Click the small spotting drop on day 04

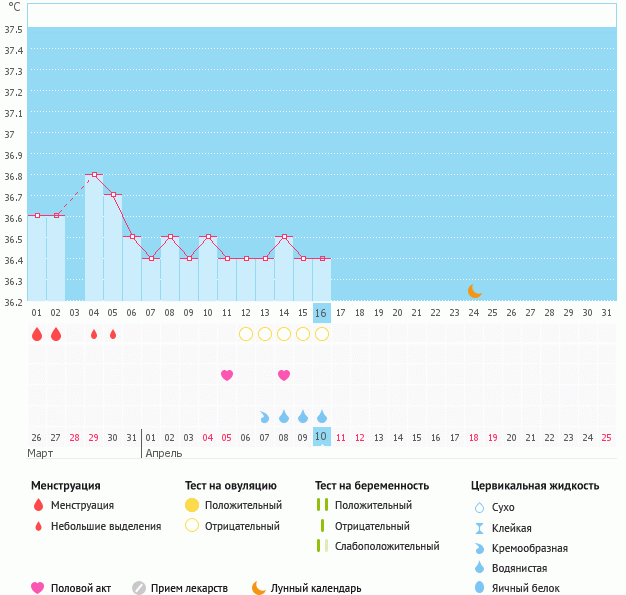pyautogui.click(x=94, y=334)
